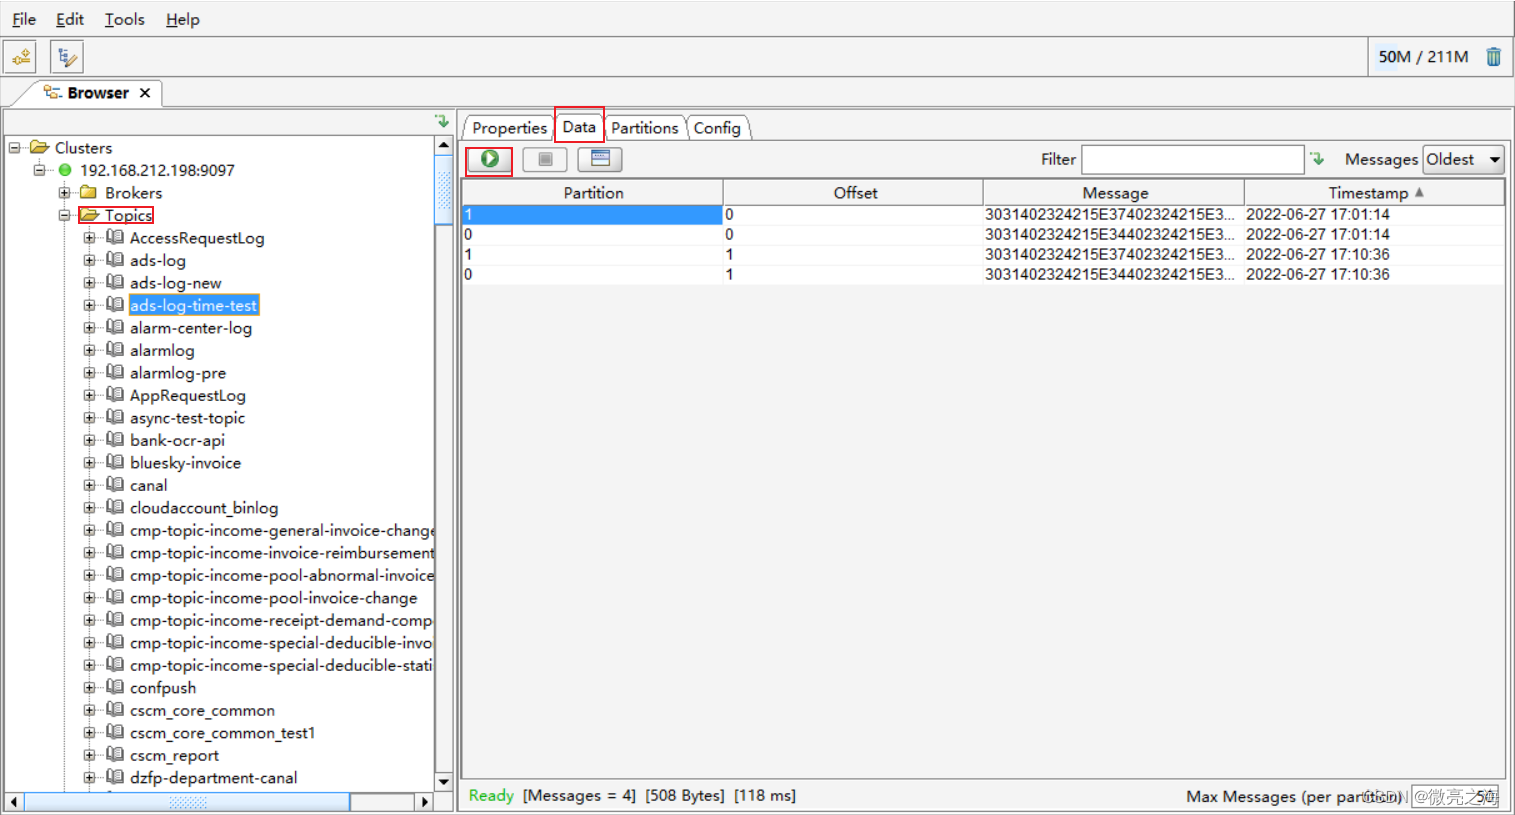The height and width of the screenshot is (815, 1515).
Task: Switch to the Properties tab
Action: pyautogui.click(x=509, y=128)
